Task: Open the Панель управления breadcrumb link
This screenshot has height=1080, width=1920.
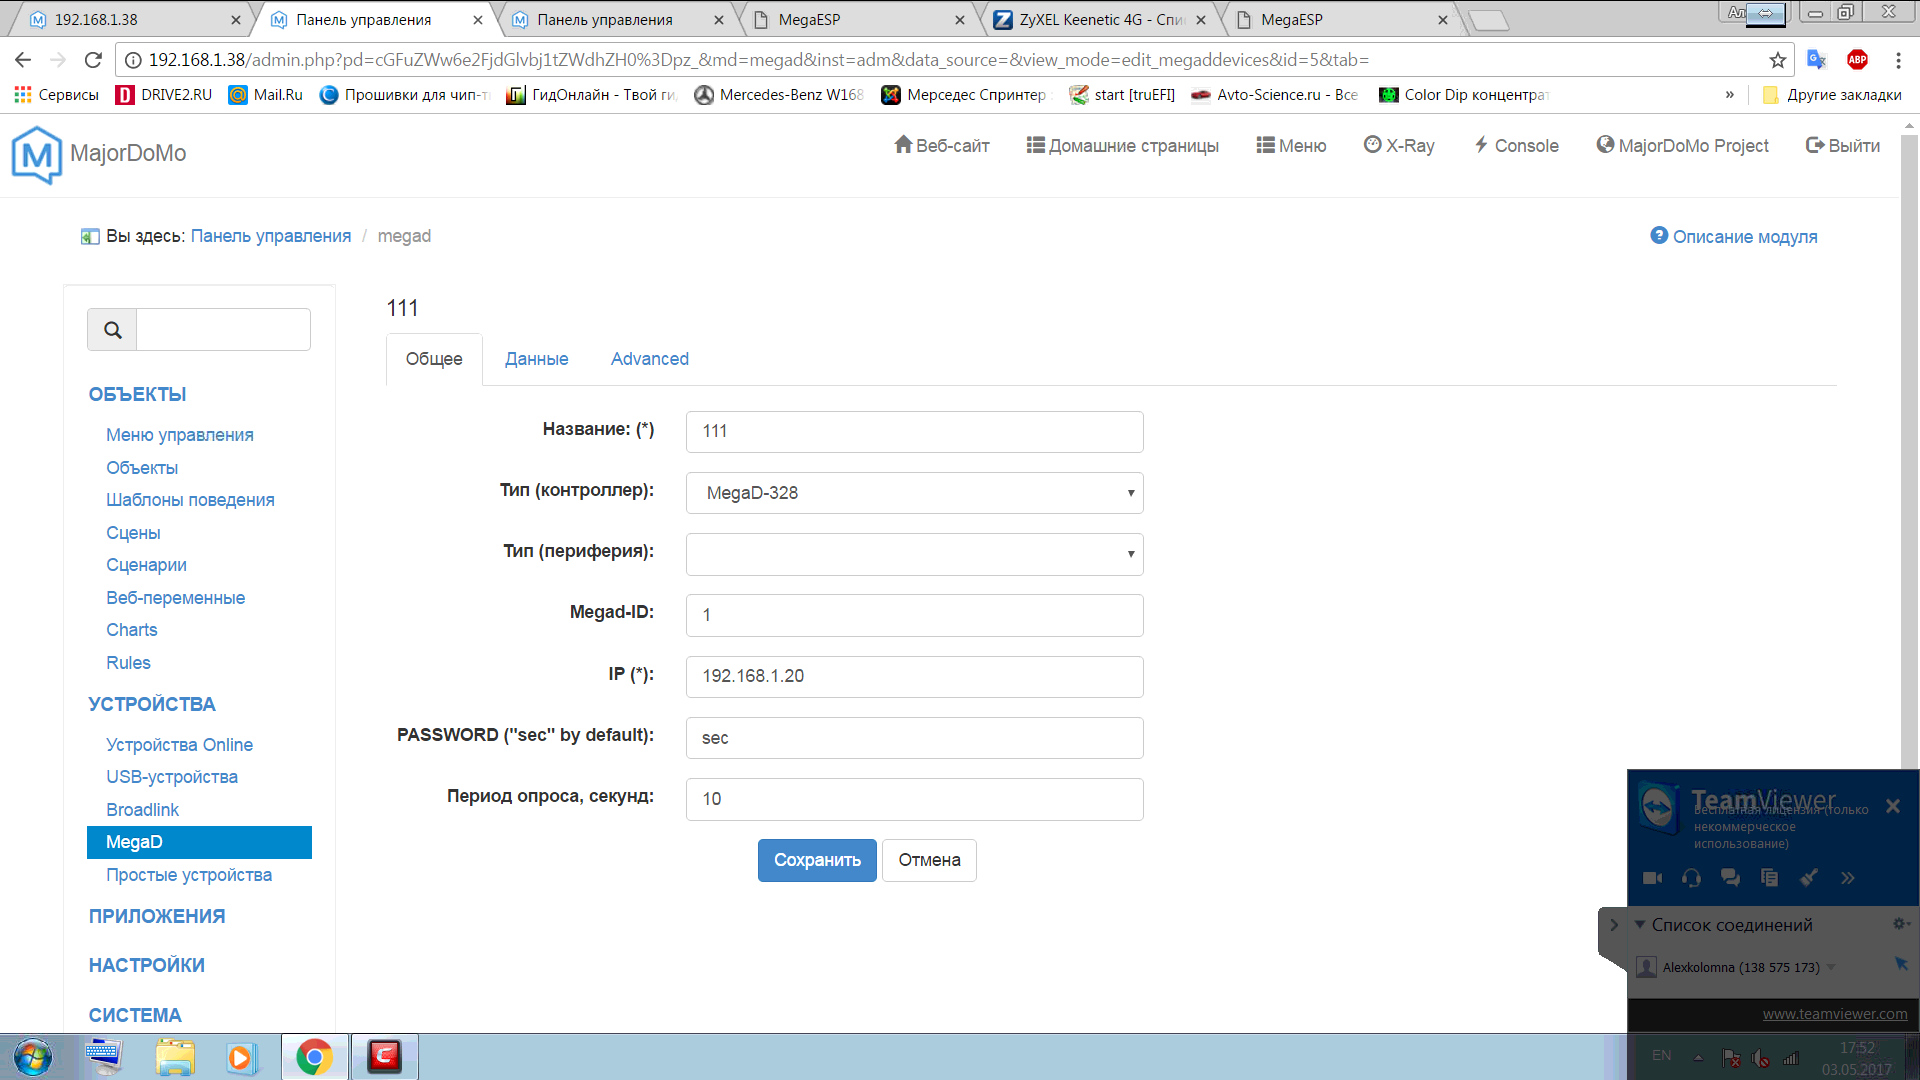Action: tap(270, 236)
